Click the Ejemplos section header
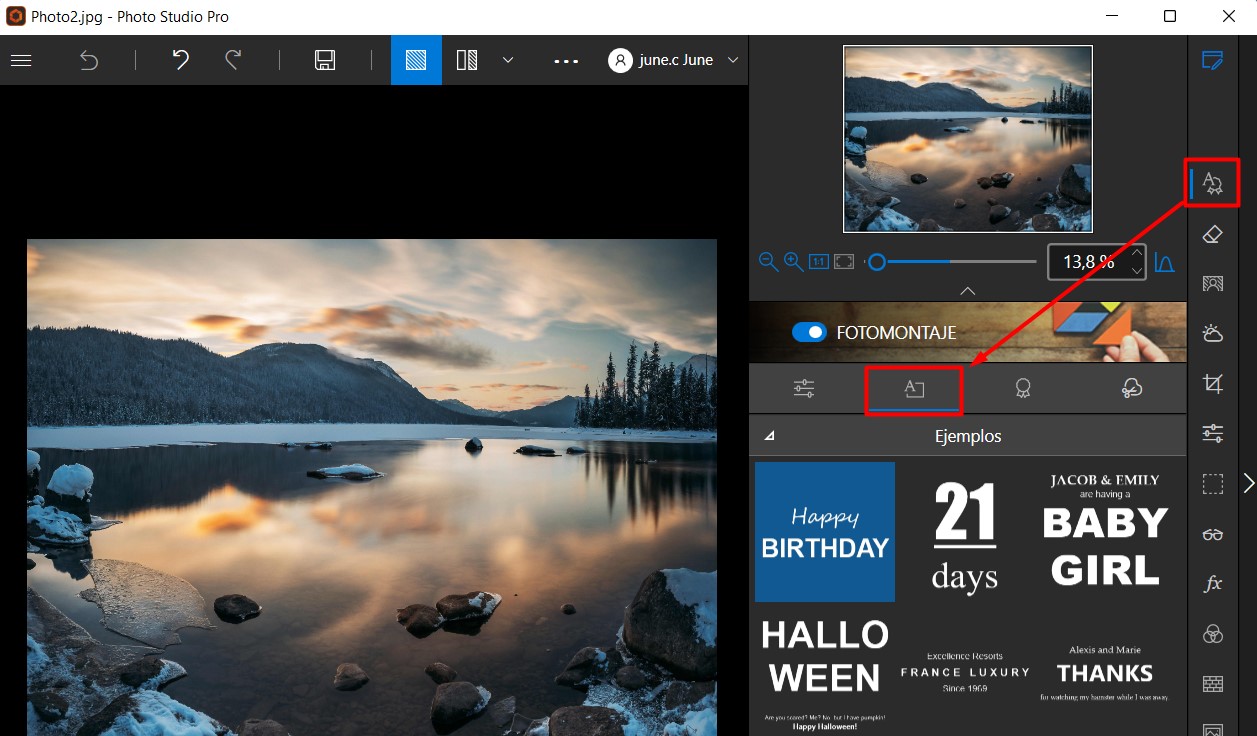 click(x=968, y=436)
